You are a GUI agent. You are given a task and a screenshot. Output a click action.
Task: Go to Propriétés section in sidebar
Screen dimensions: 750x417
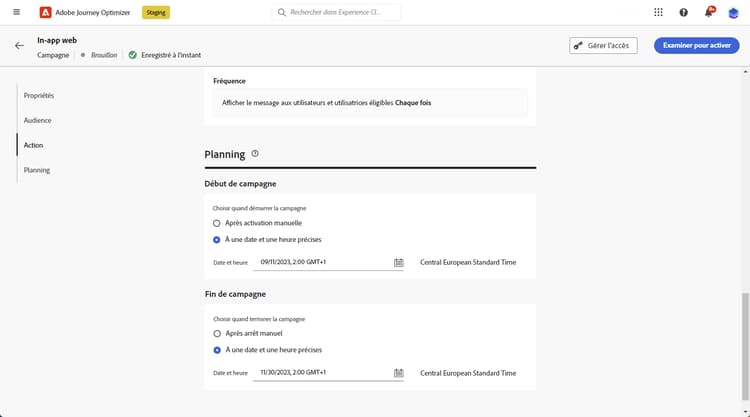pos(39,96)
